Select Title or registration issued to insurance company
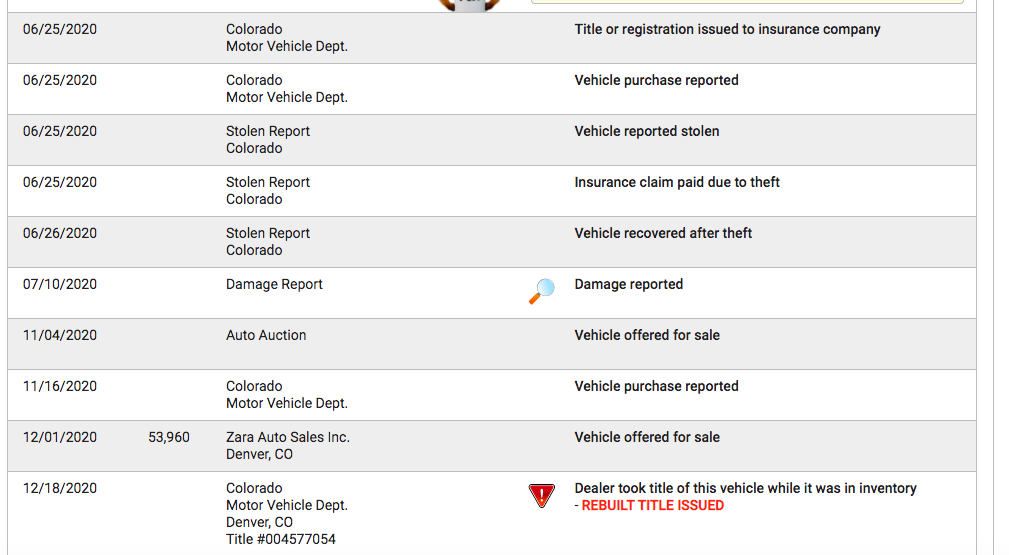The width and height of the screenshot is (1009, 555). pos(727,29)
